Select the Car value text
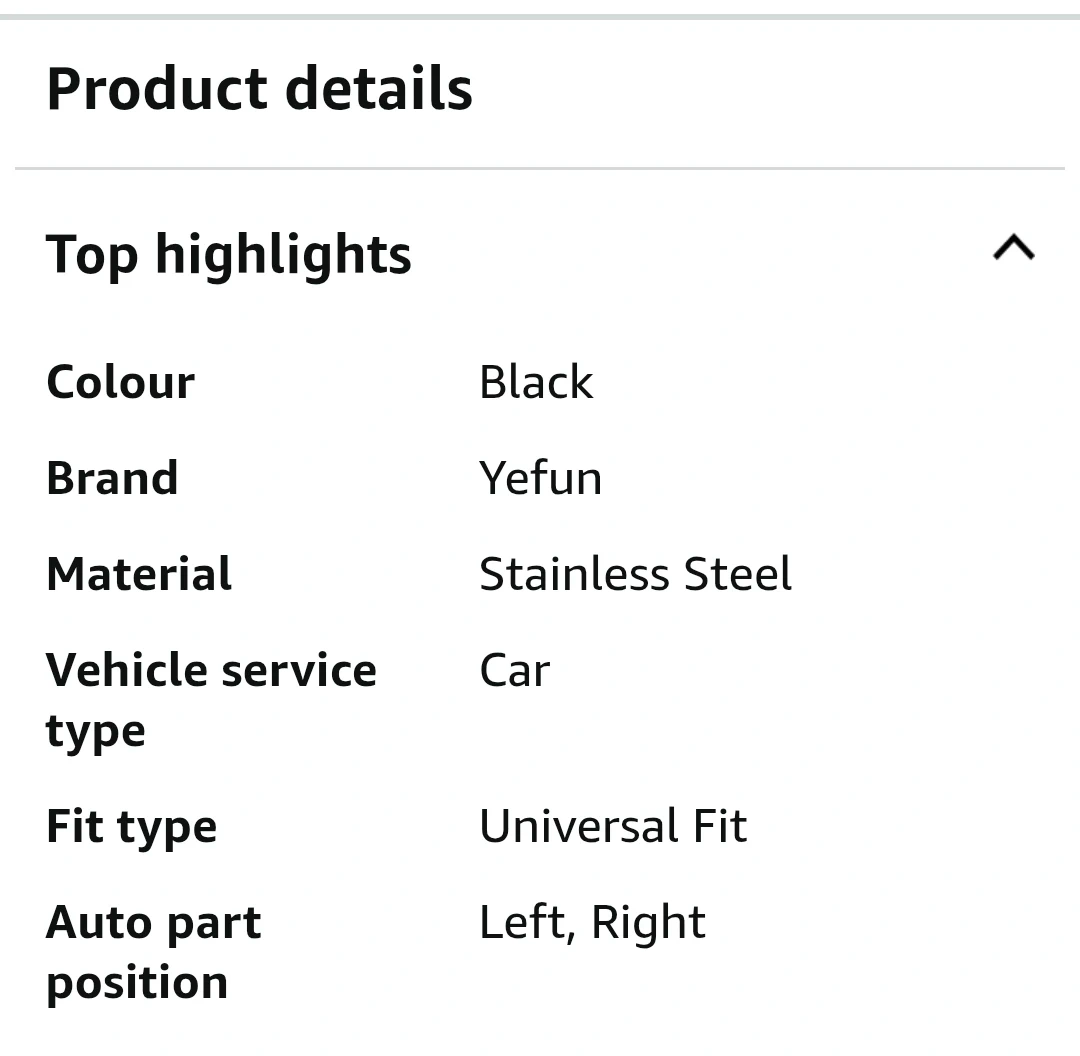1080x1056 pixels. pyautogui.click(x=514, y=670)
